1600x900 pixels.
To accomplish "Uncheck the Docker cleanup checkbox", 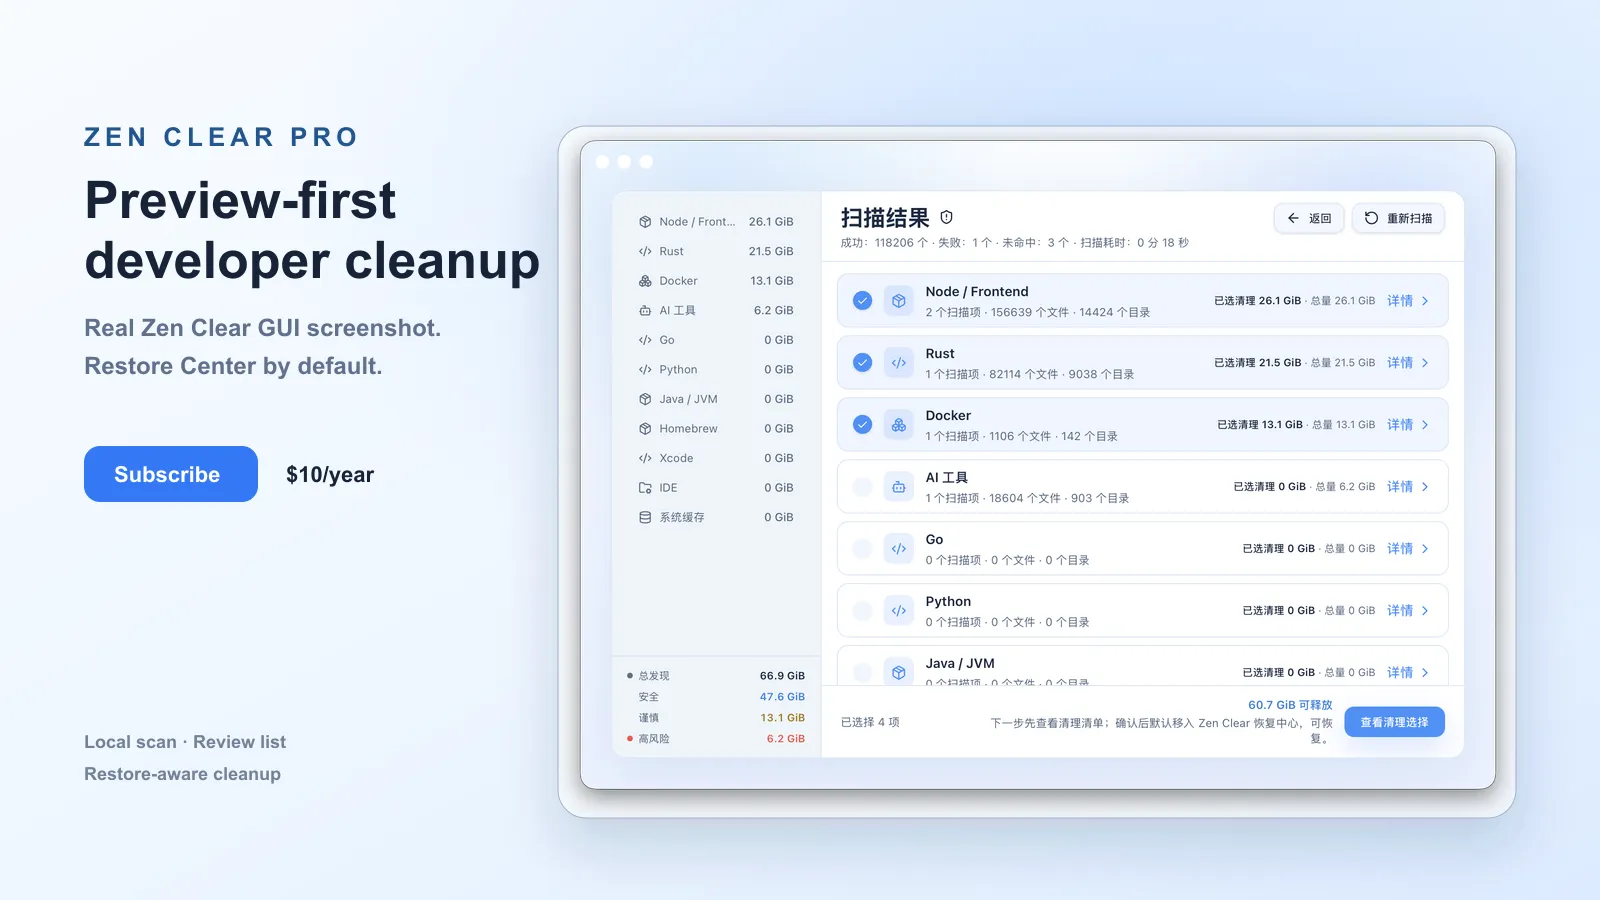I will 862,425.
